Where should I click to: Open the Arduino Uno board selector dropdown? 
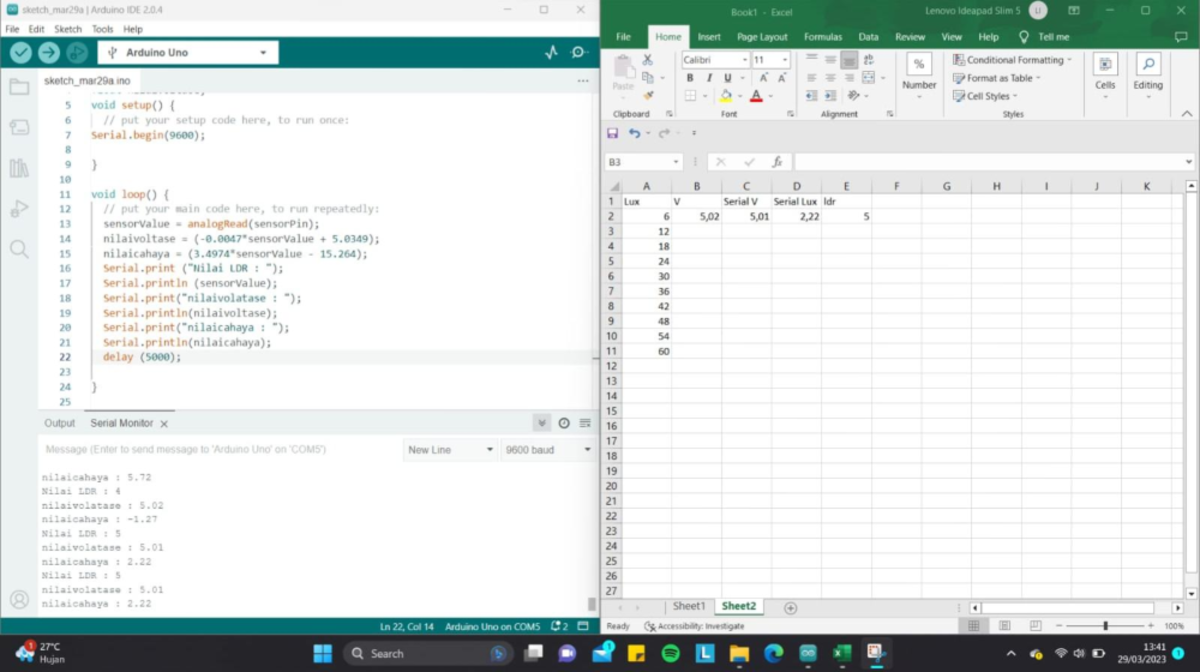coord(187,53)
